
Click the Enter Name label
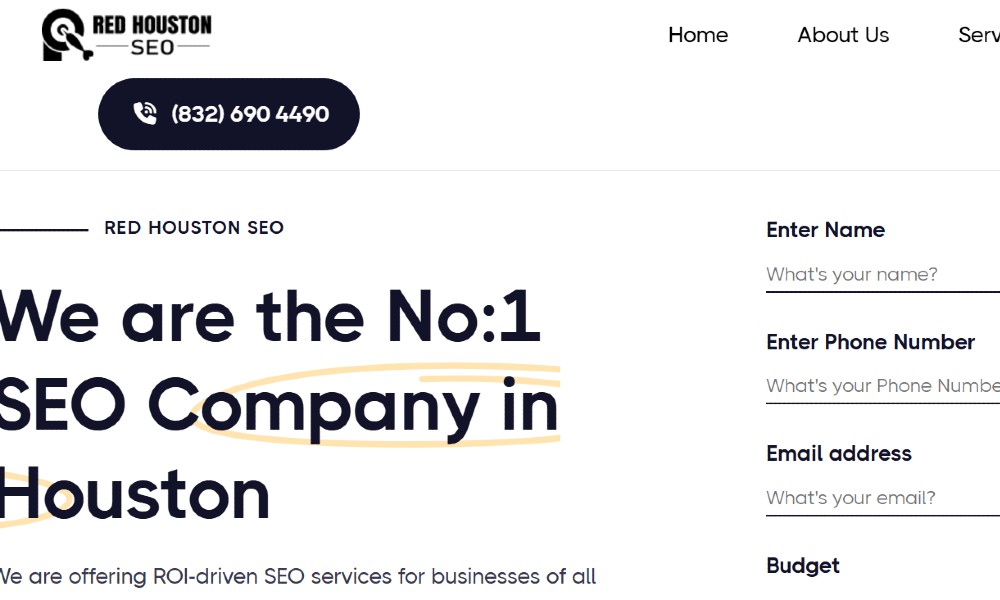pos(825,230)
